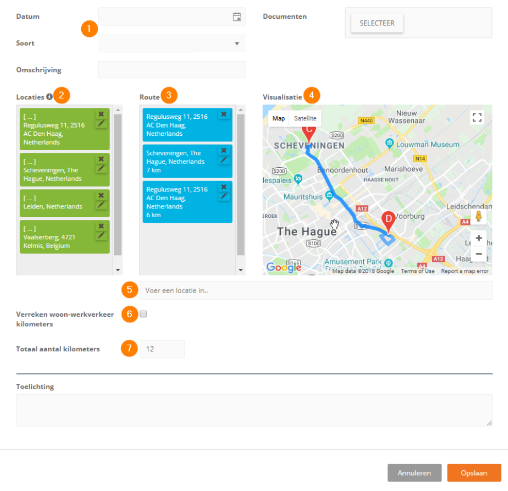
Task: Switch the map to Satellite view
Action: pyautogui.click(x=305, y=118)
